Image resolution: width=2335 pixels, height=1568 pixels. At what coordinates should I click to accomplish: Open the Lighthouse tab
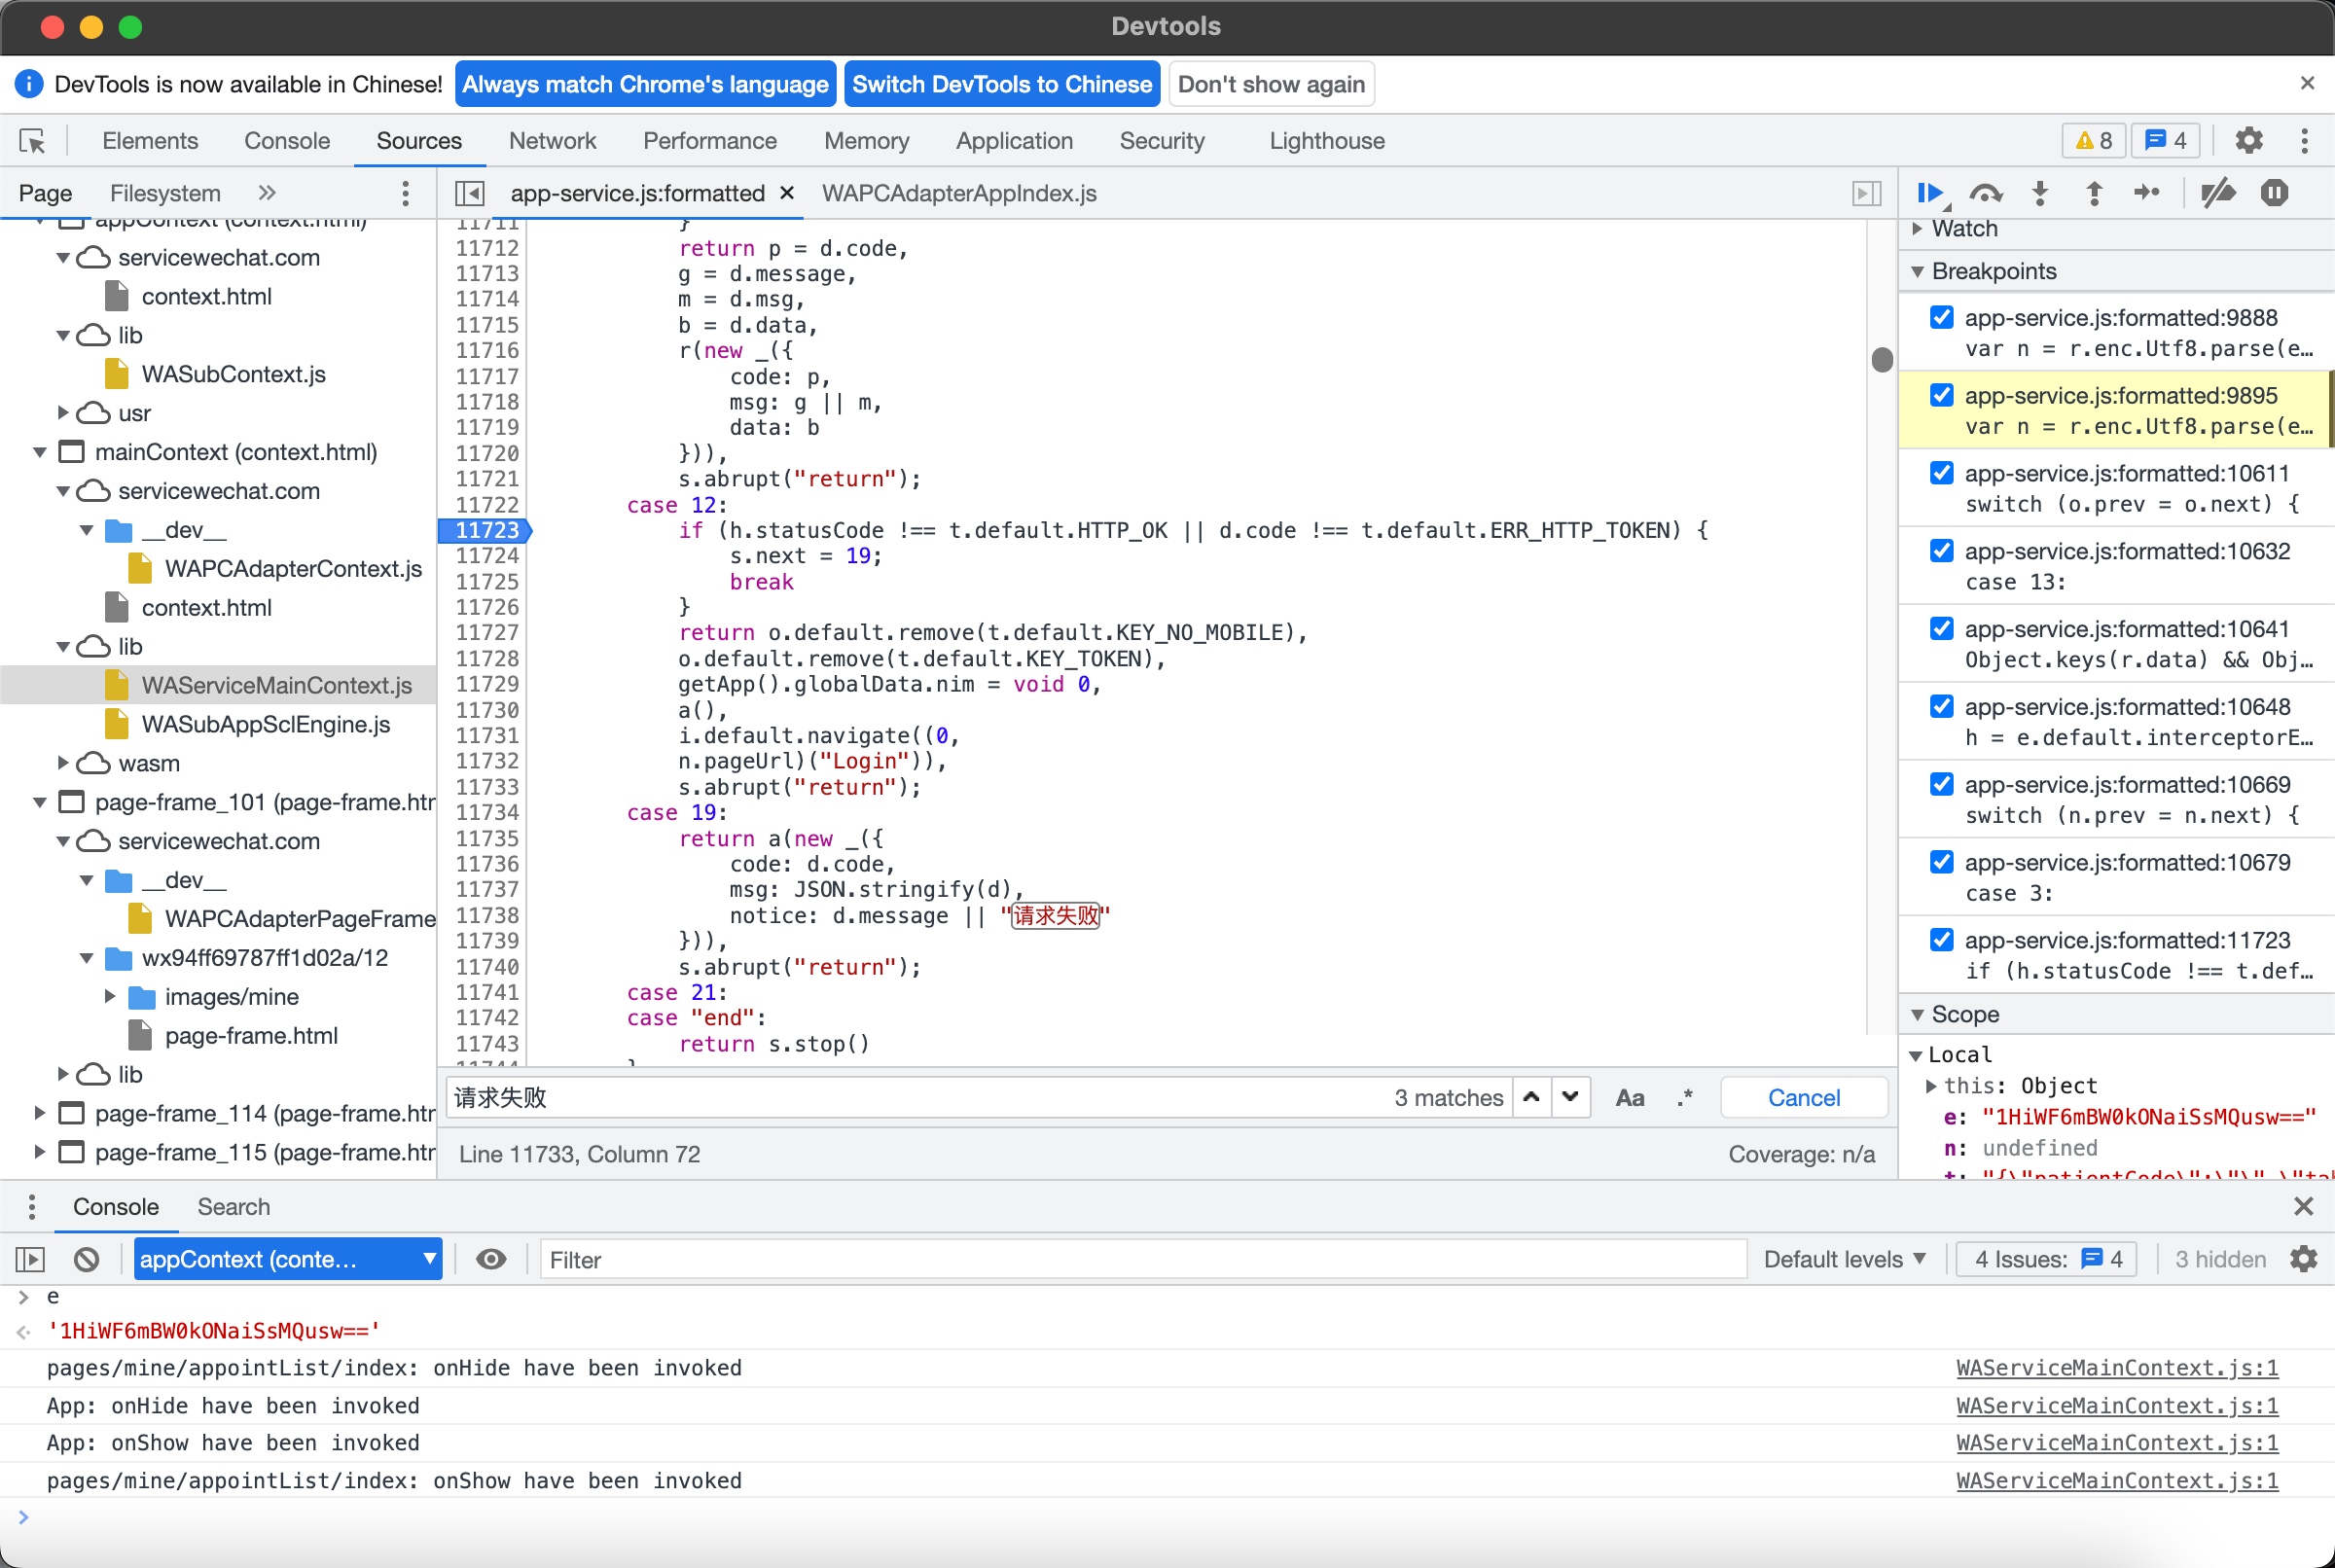1327,141
